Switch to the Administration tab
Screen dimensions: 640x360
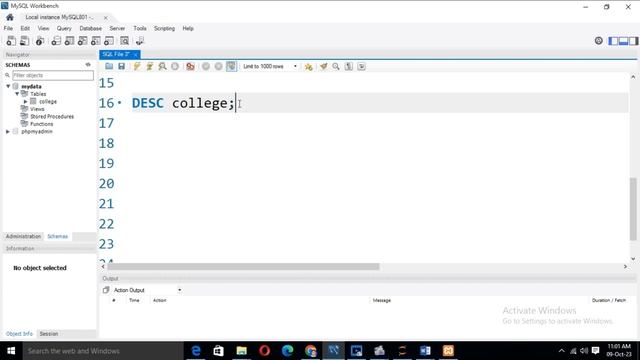click(23, 236)
